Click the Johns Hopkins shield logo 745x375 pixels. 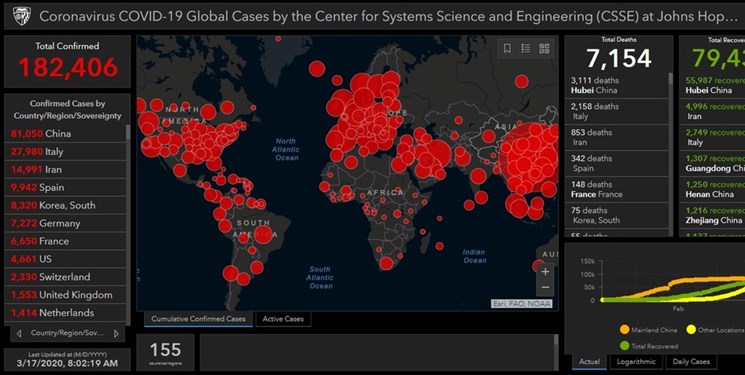21,16
